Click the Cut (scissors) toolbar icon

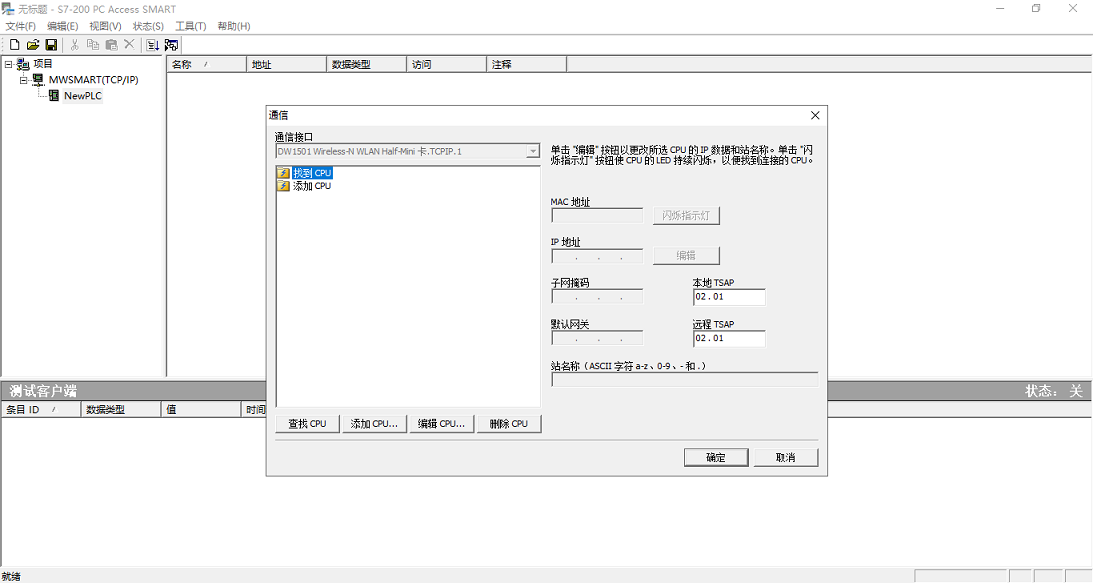point(74,44)
